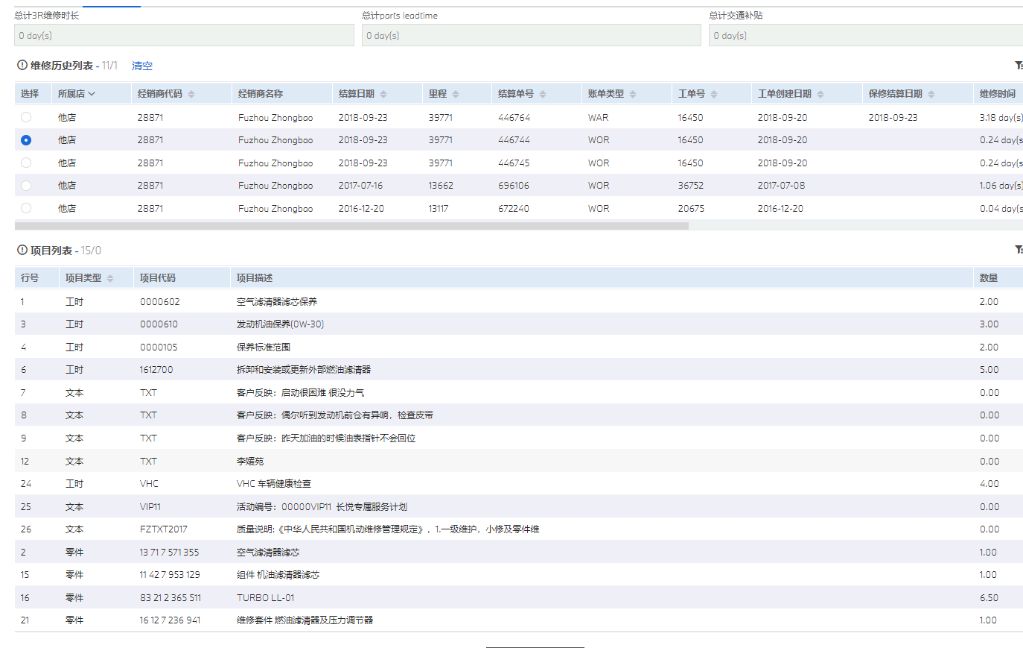
Task: Click item code FZTXT2017
Action: 163,529
